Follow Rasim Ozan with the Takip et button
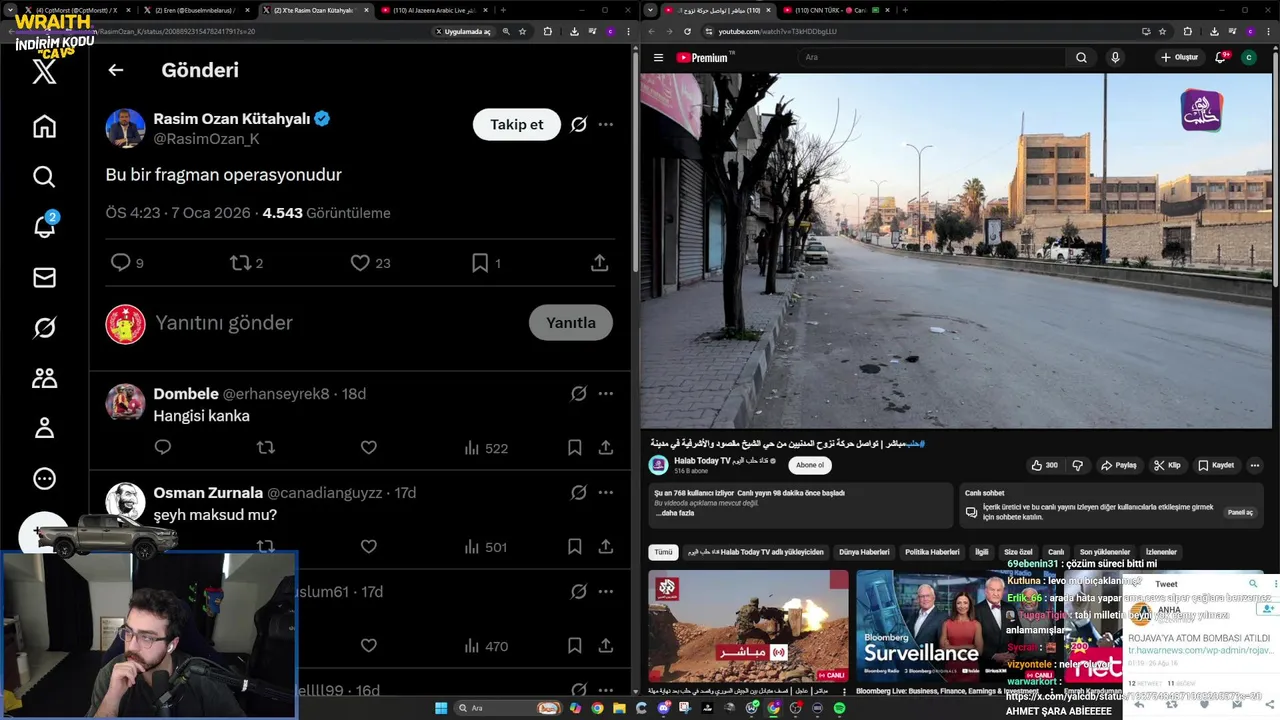The image size is (1280, 720). point(516,125)
